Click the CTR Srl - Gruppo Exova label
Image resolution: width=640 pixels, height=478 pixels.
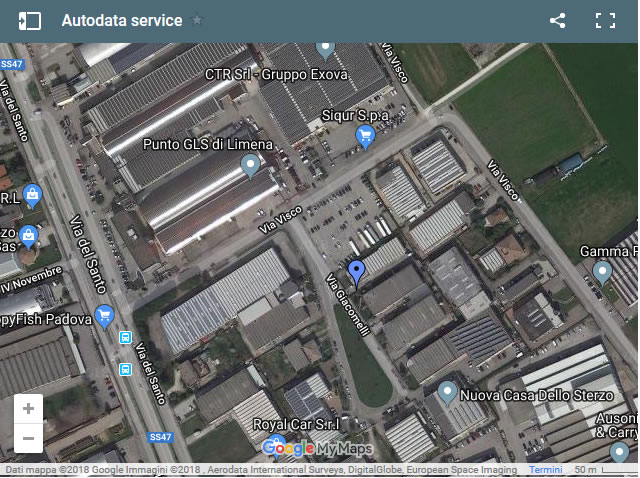coord(276,75)
